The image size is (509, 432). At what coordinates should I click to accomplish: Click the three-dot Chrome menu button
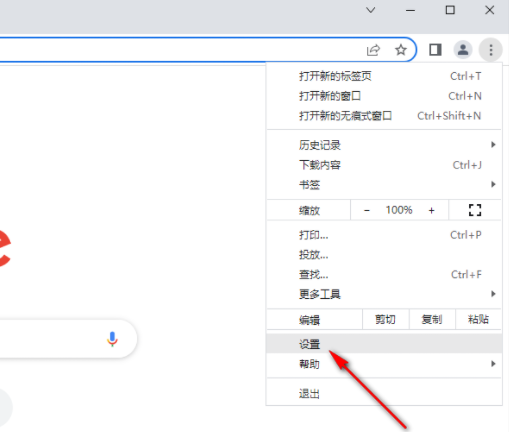click(491, 50)
